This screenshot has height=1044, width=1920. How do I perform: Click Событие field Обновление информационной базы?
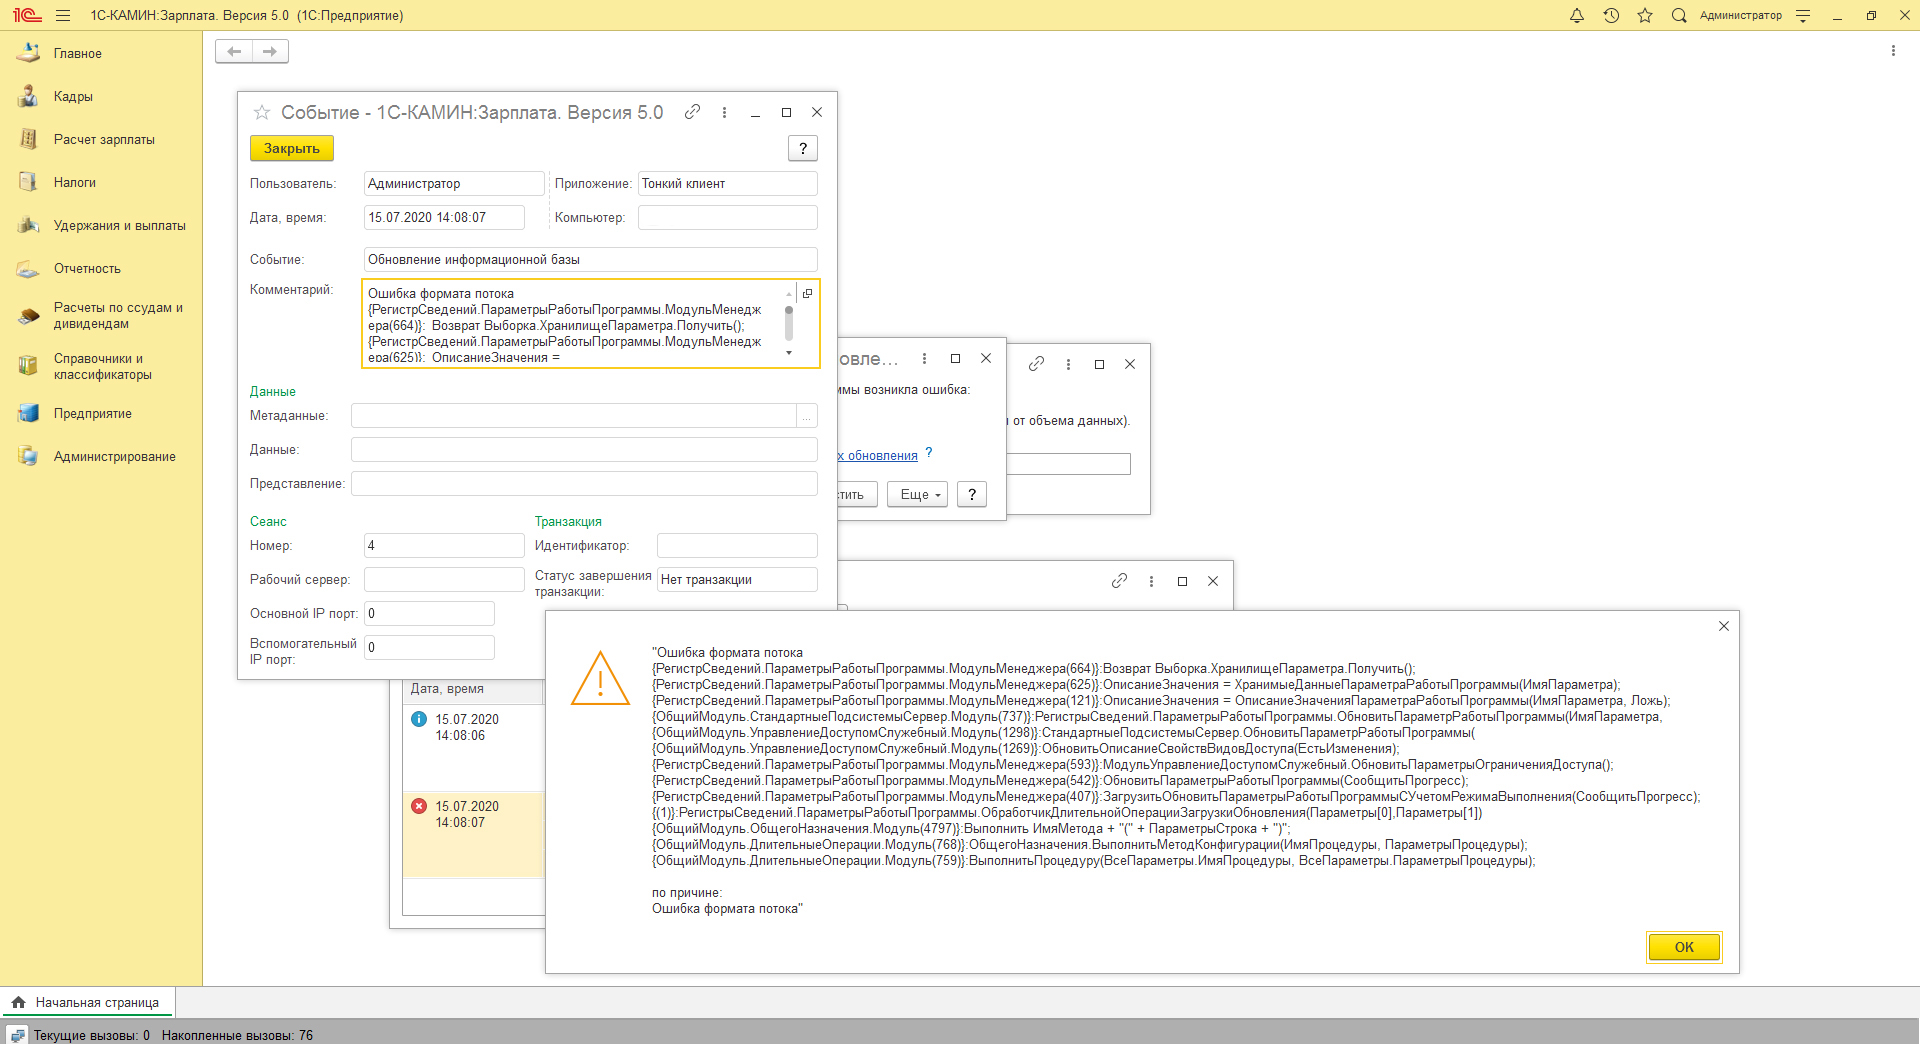pyautogui.click(x=590, y=260)
